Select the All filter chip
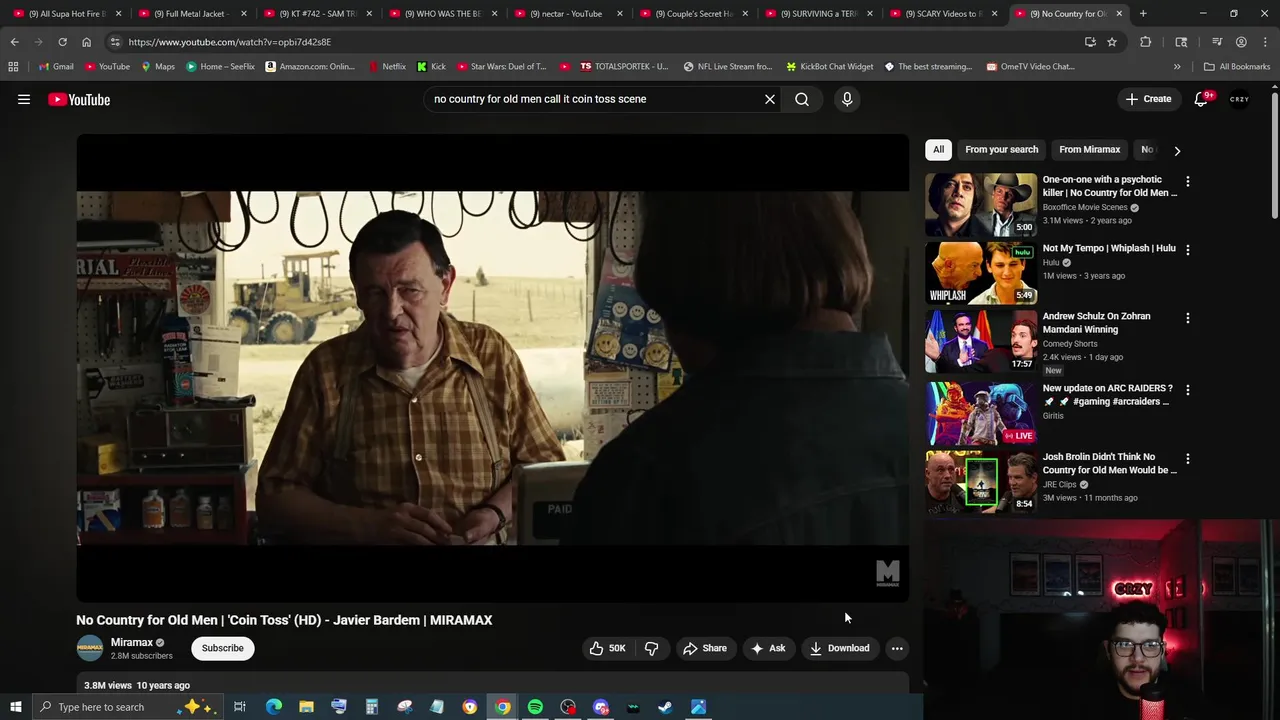 pos(938,150)
